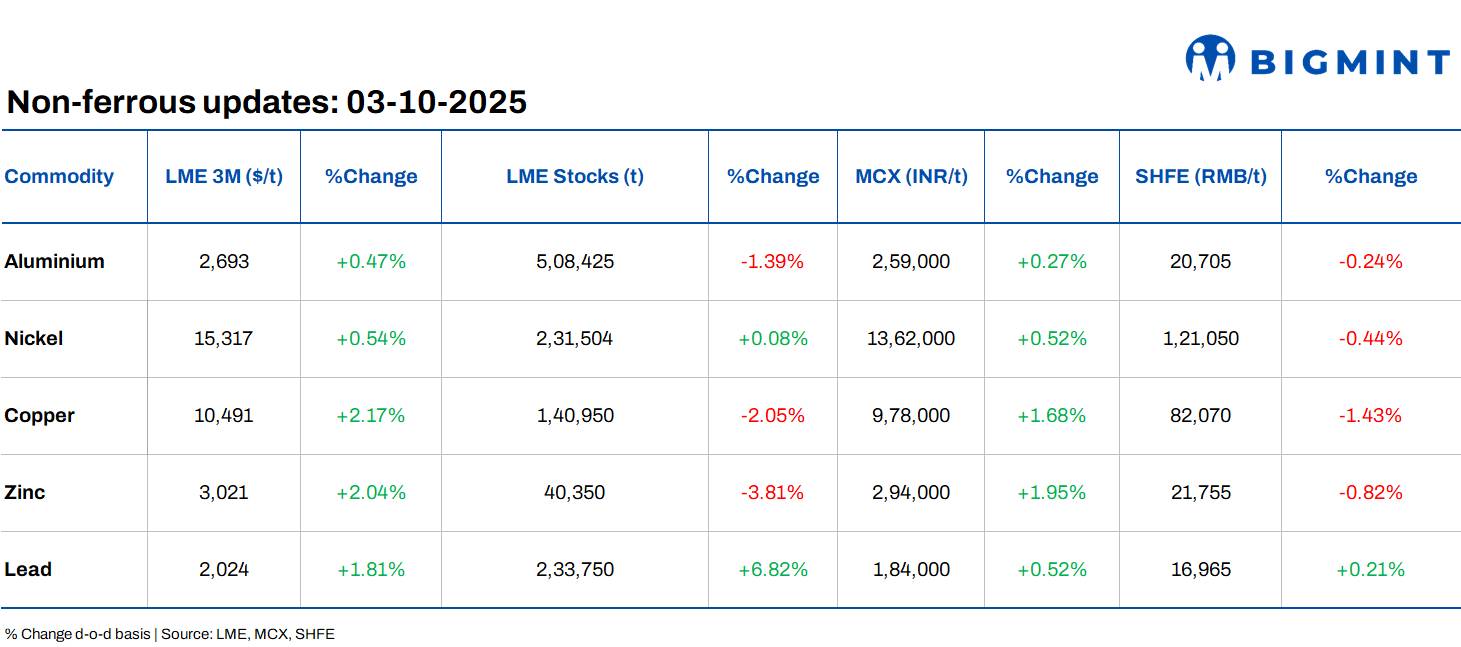The width and height of the screenshot is (1461, 647).
Task: Click the LME 3M ($/t) header
Action: (224, 176)
